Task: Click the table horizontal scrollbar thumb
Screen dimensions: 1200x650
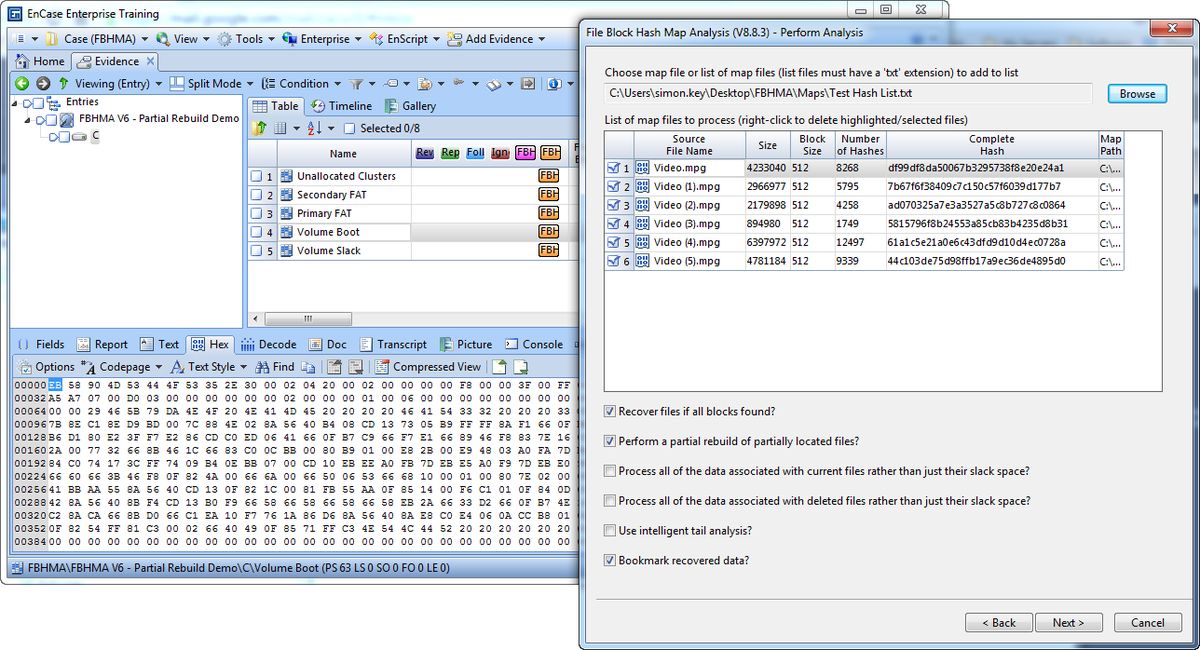Action: point(307,319)
